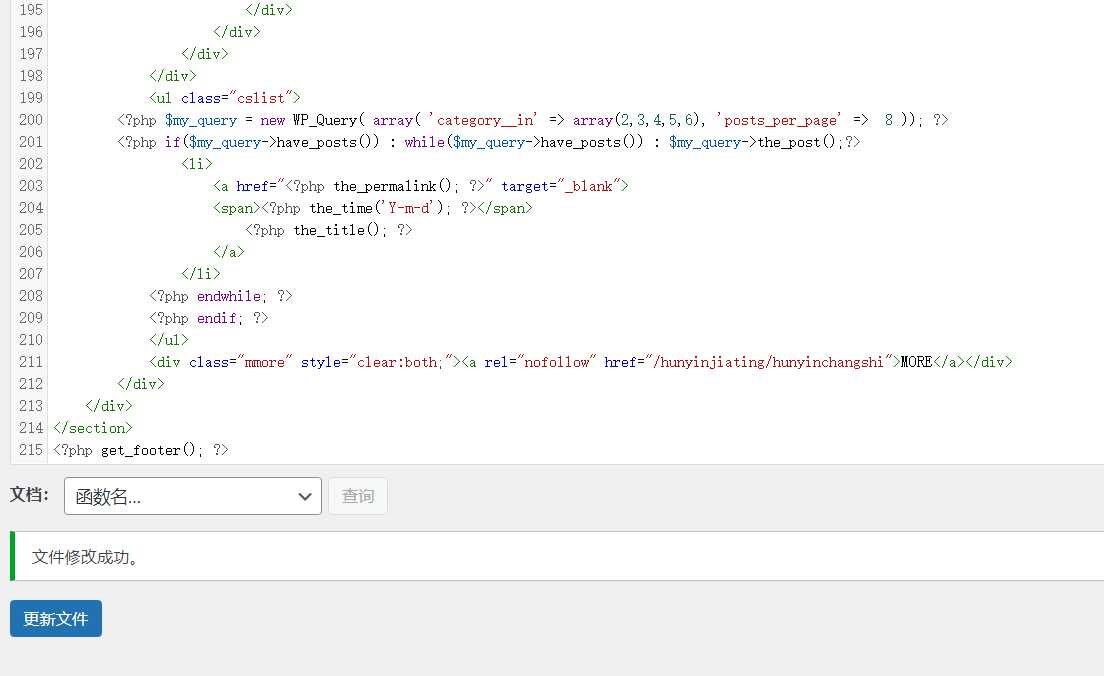
Task: Click line number 200 in the gutter
Action: pyautogui.click(x=31, y=120)
